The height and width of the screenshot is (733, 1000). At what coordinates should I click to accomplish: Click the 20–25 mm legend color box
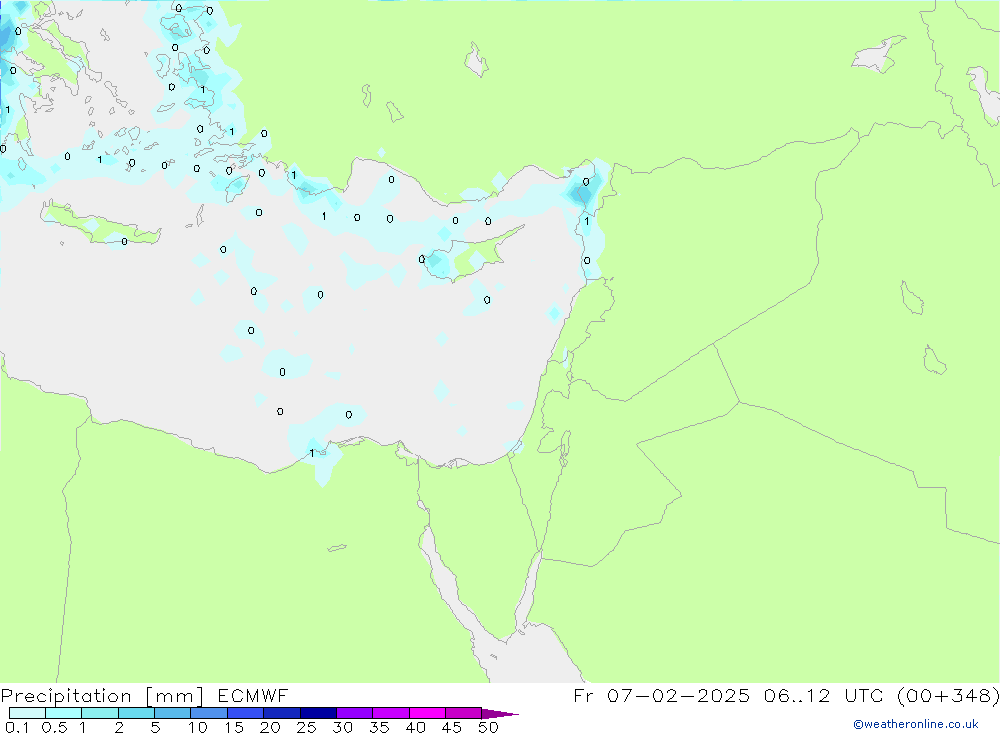pos(282,713)
